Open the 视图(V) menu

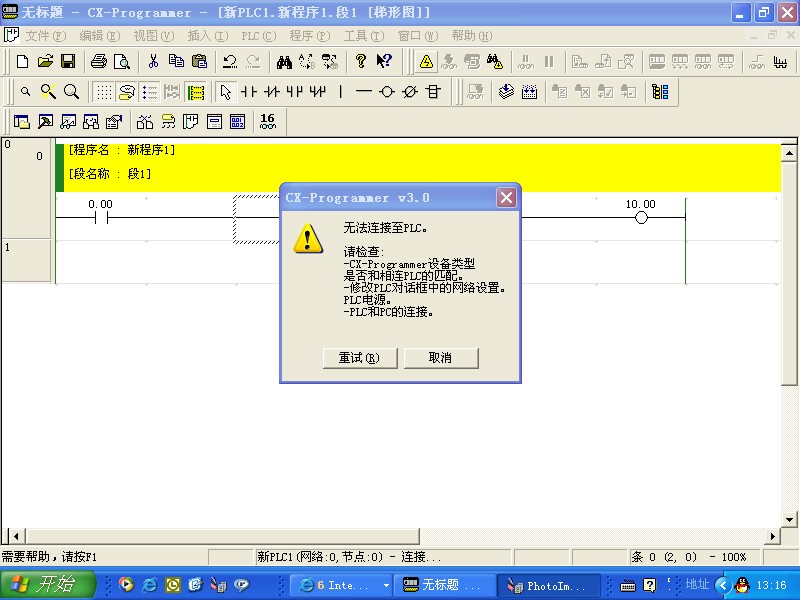tap(154, 36)
